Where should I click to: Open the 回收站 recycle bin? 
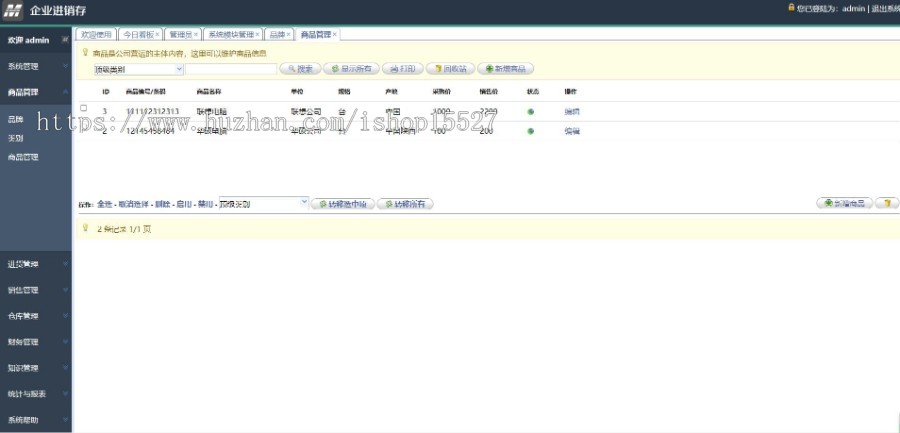pyautogui.click(x=449, y=69)
